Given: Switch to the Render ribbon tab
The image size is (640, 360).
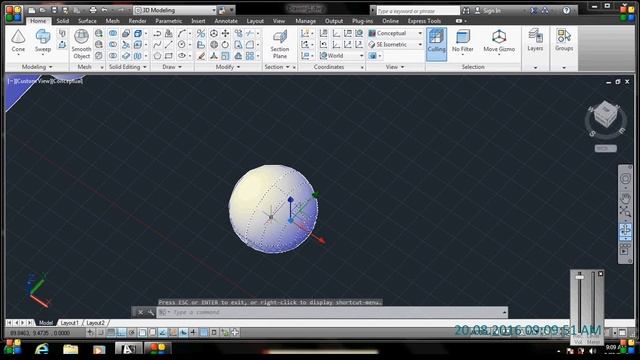Looking at the screenshot, I should click(138, 21).
